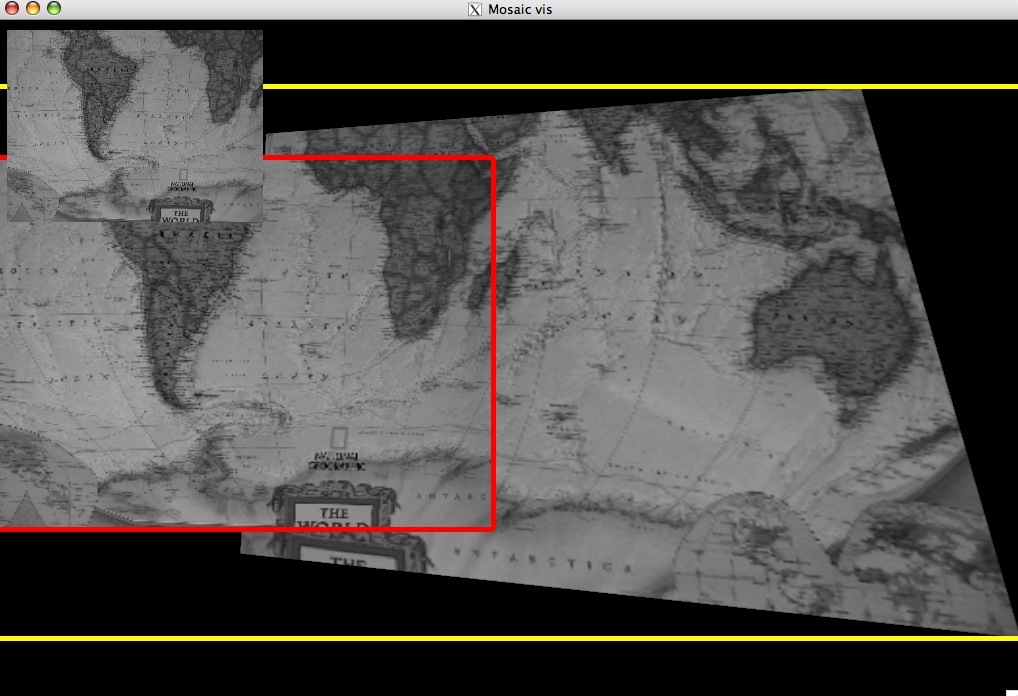This screenshot has width=1018, height=696.
Task: Zoom the window using the green button
Action: click(54, 9)
